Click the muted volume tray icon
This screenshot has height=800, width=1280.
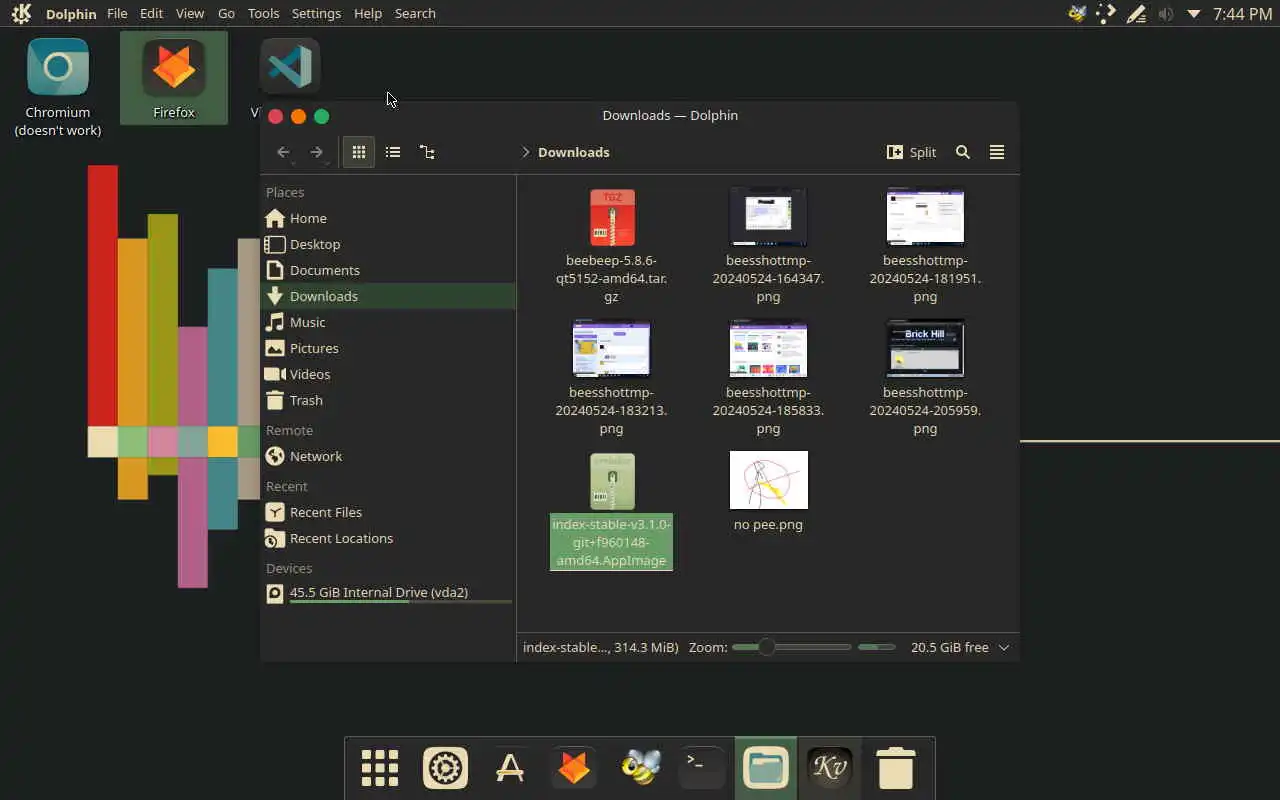point(1165,14)
